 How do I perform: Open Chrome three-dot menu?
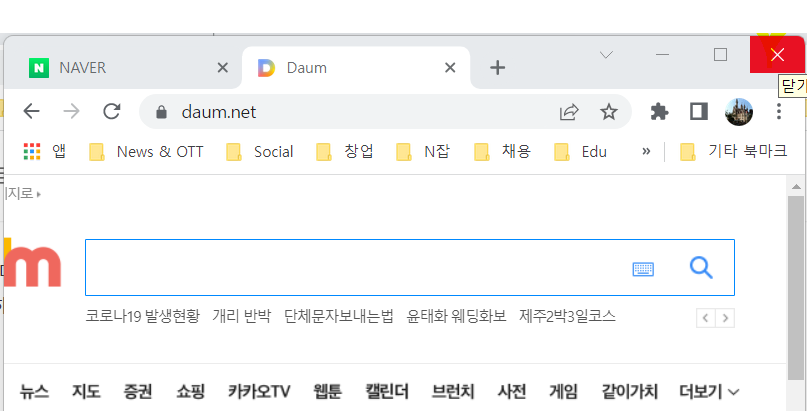pyautogui.click(x=779, y=112)
